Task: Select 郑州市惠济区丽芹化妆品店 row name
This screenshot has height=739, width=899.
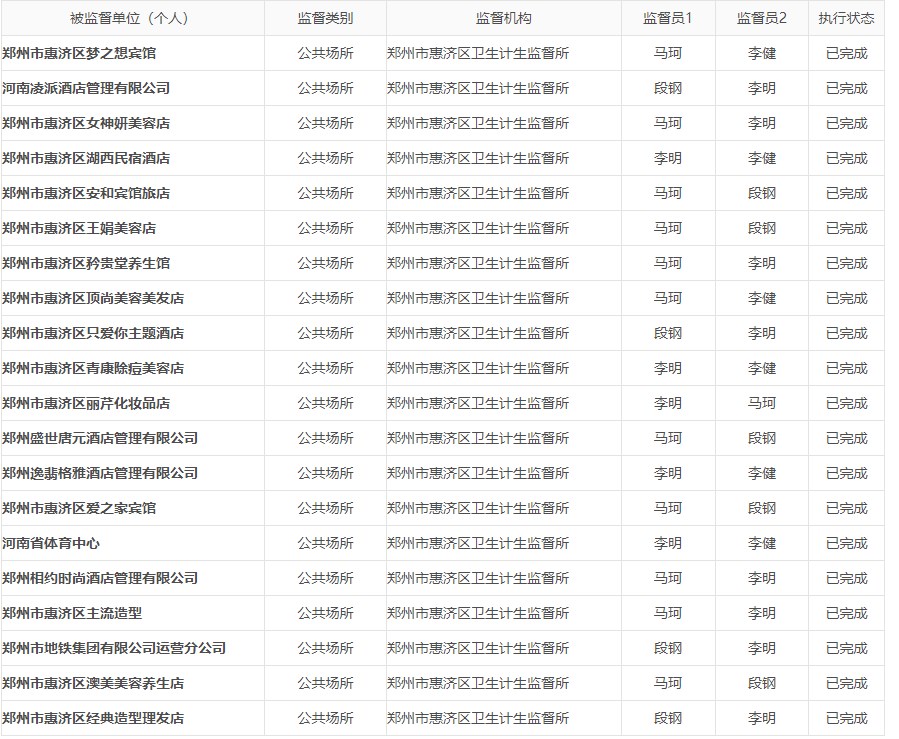Action: [86, 403]
